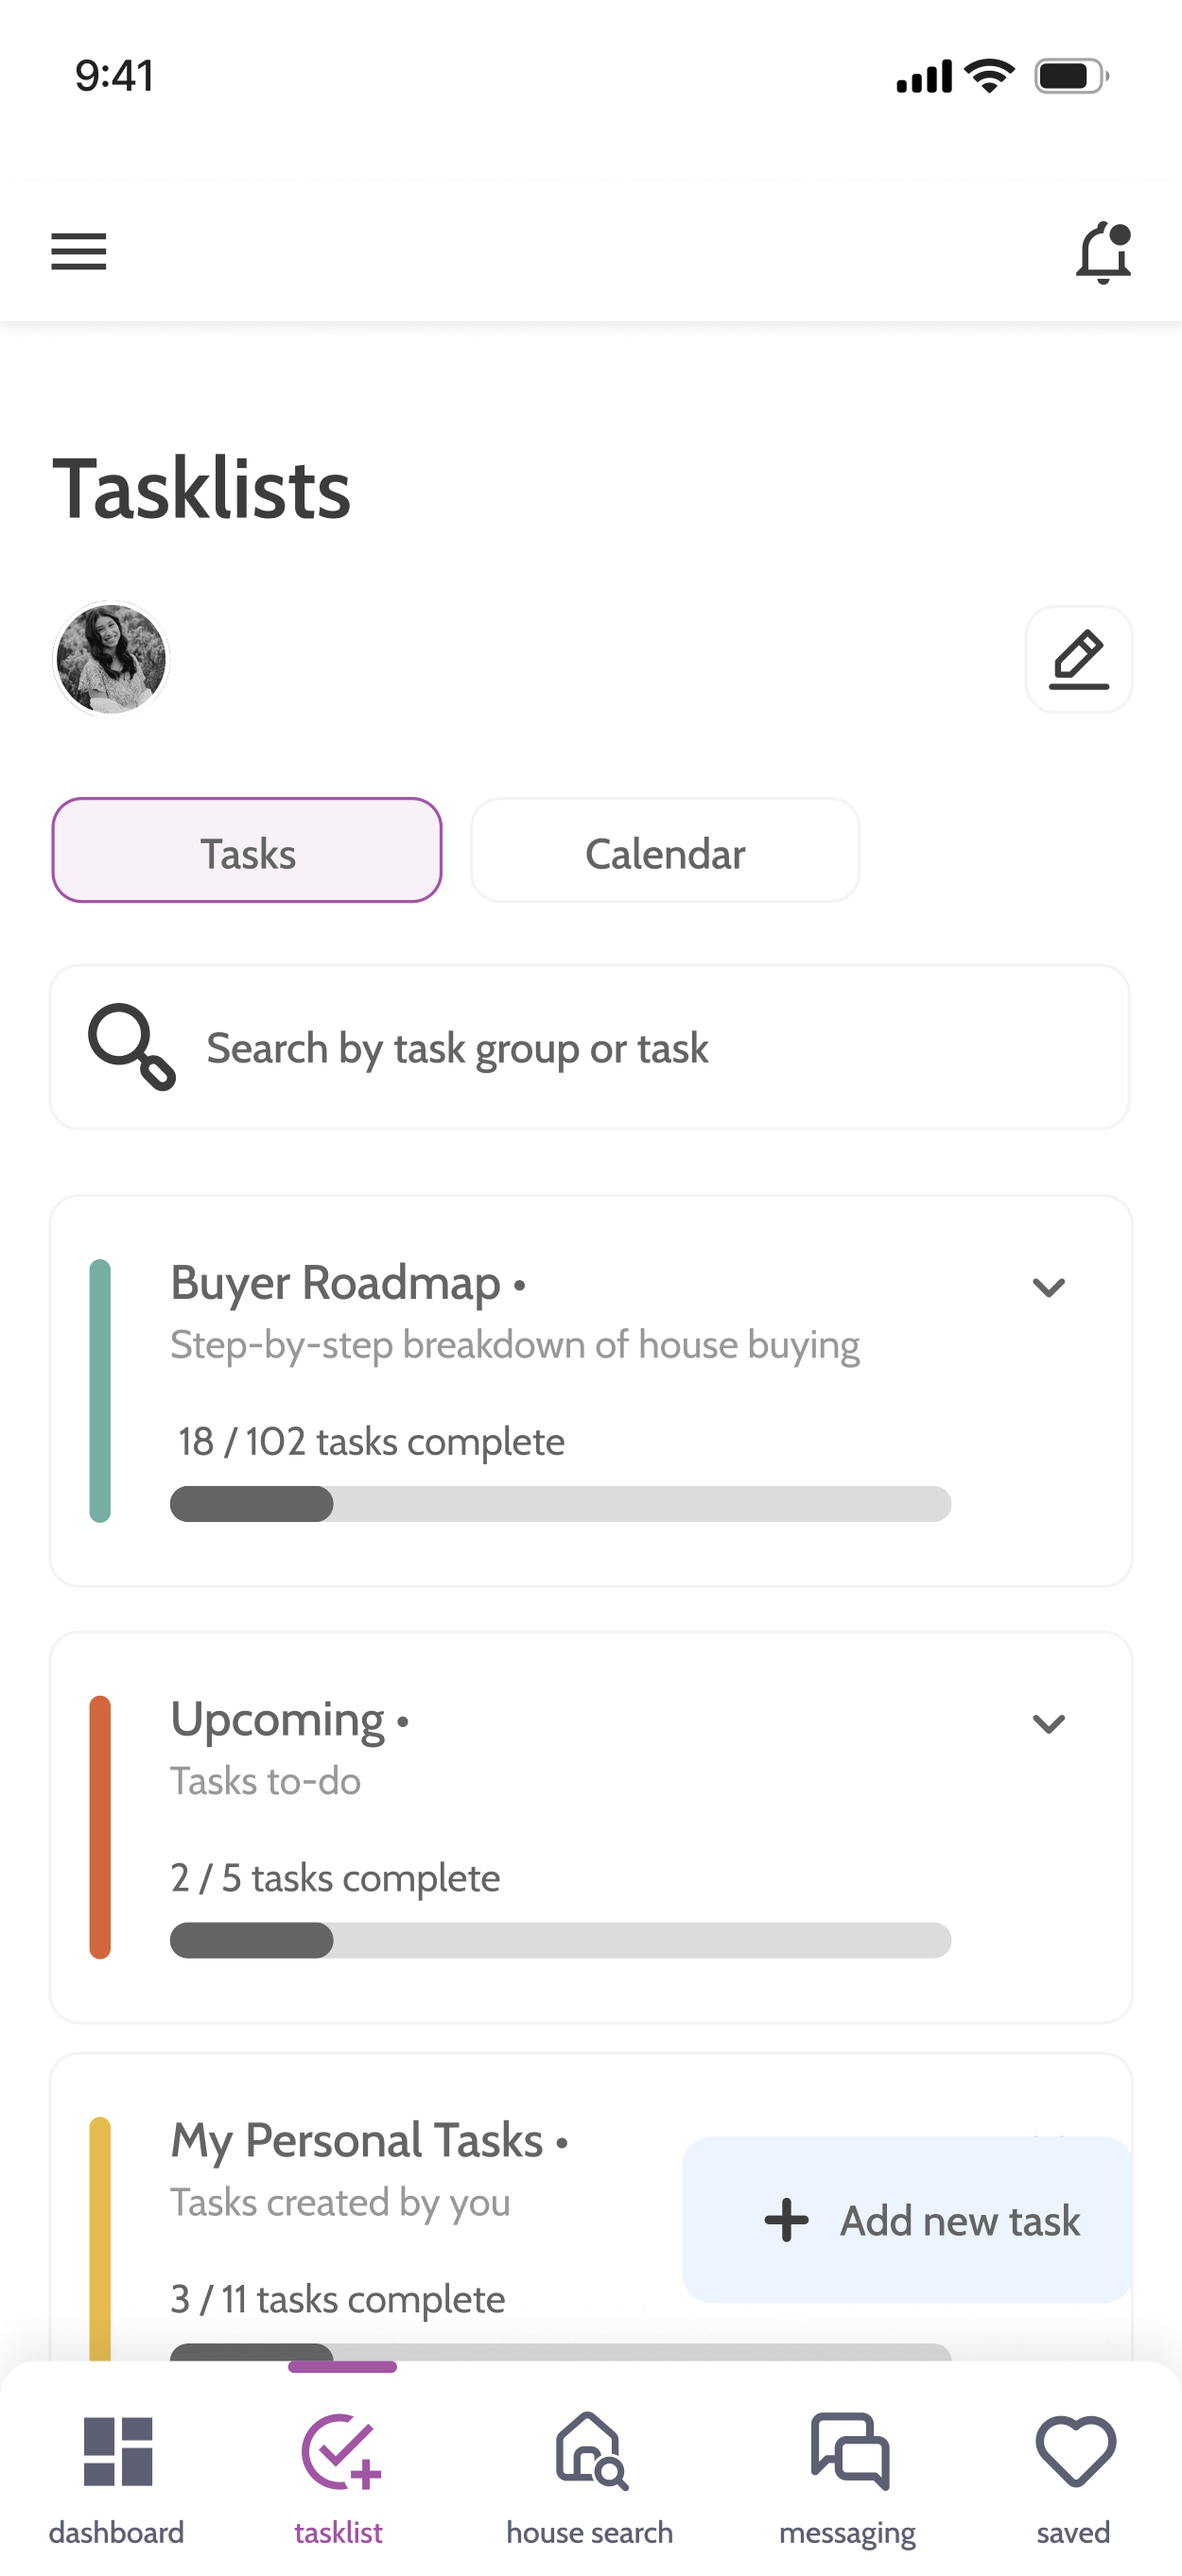Screen dimensions: 1182x2576
Task: Switch to the Tasks view
Action: [x=247, y=850]
